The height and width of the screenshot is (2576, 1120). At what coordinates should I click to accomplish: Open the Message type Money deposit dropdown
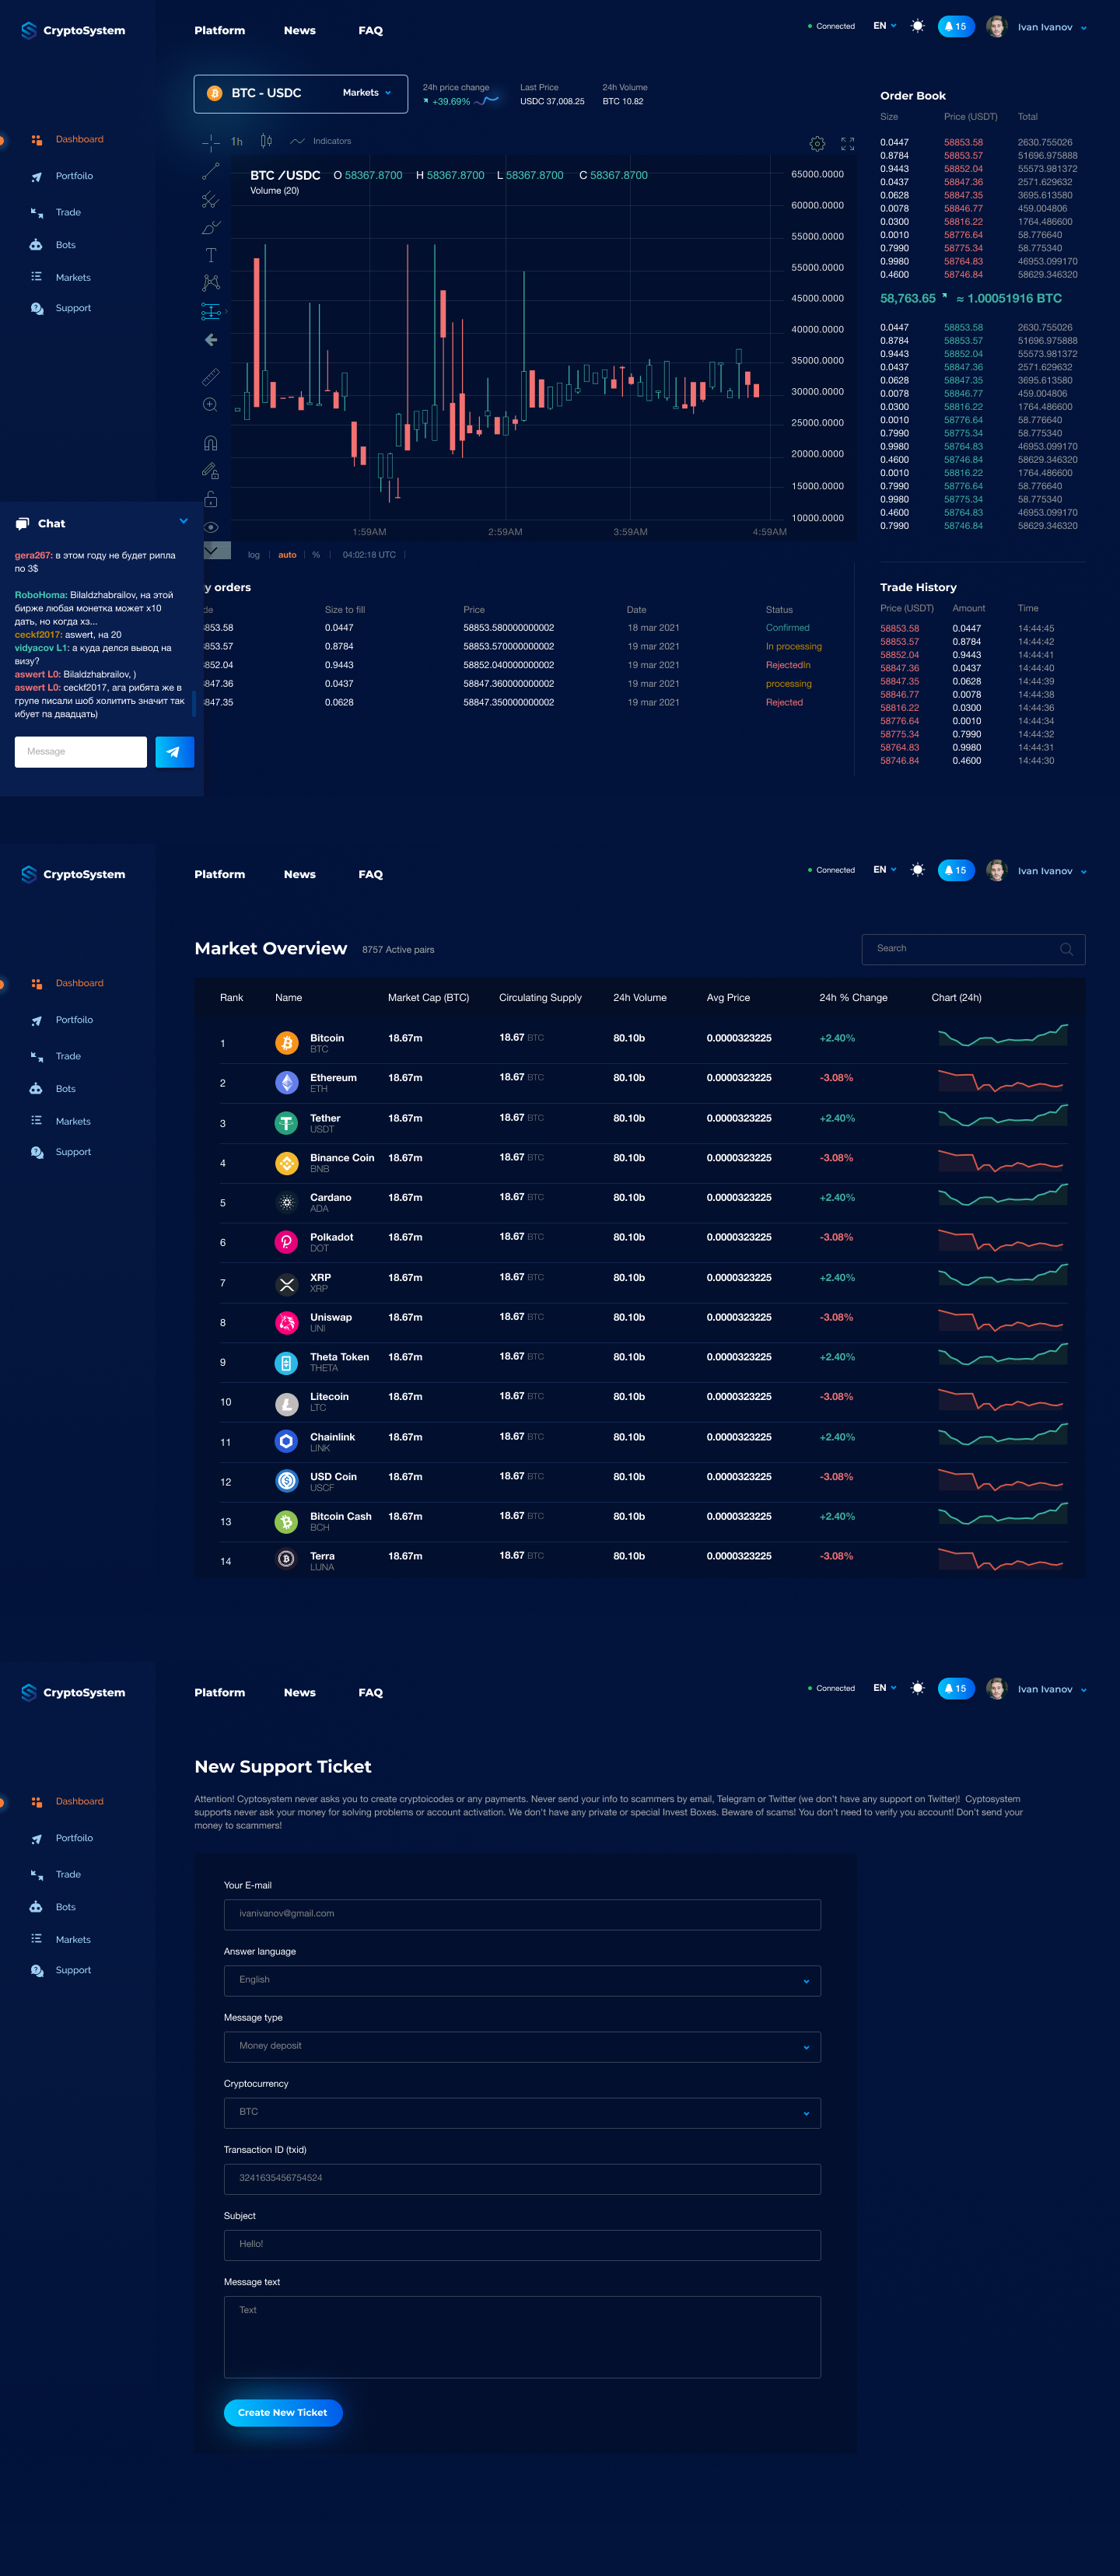click(x=522, y=2046)
